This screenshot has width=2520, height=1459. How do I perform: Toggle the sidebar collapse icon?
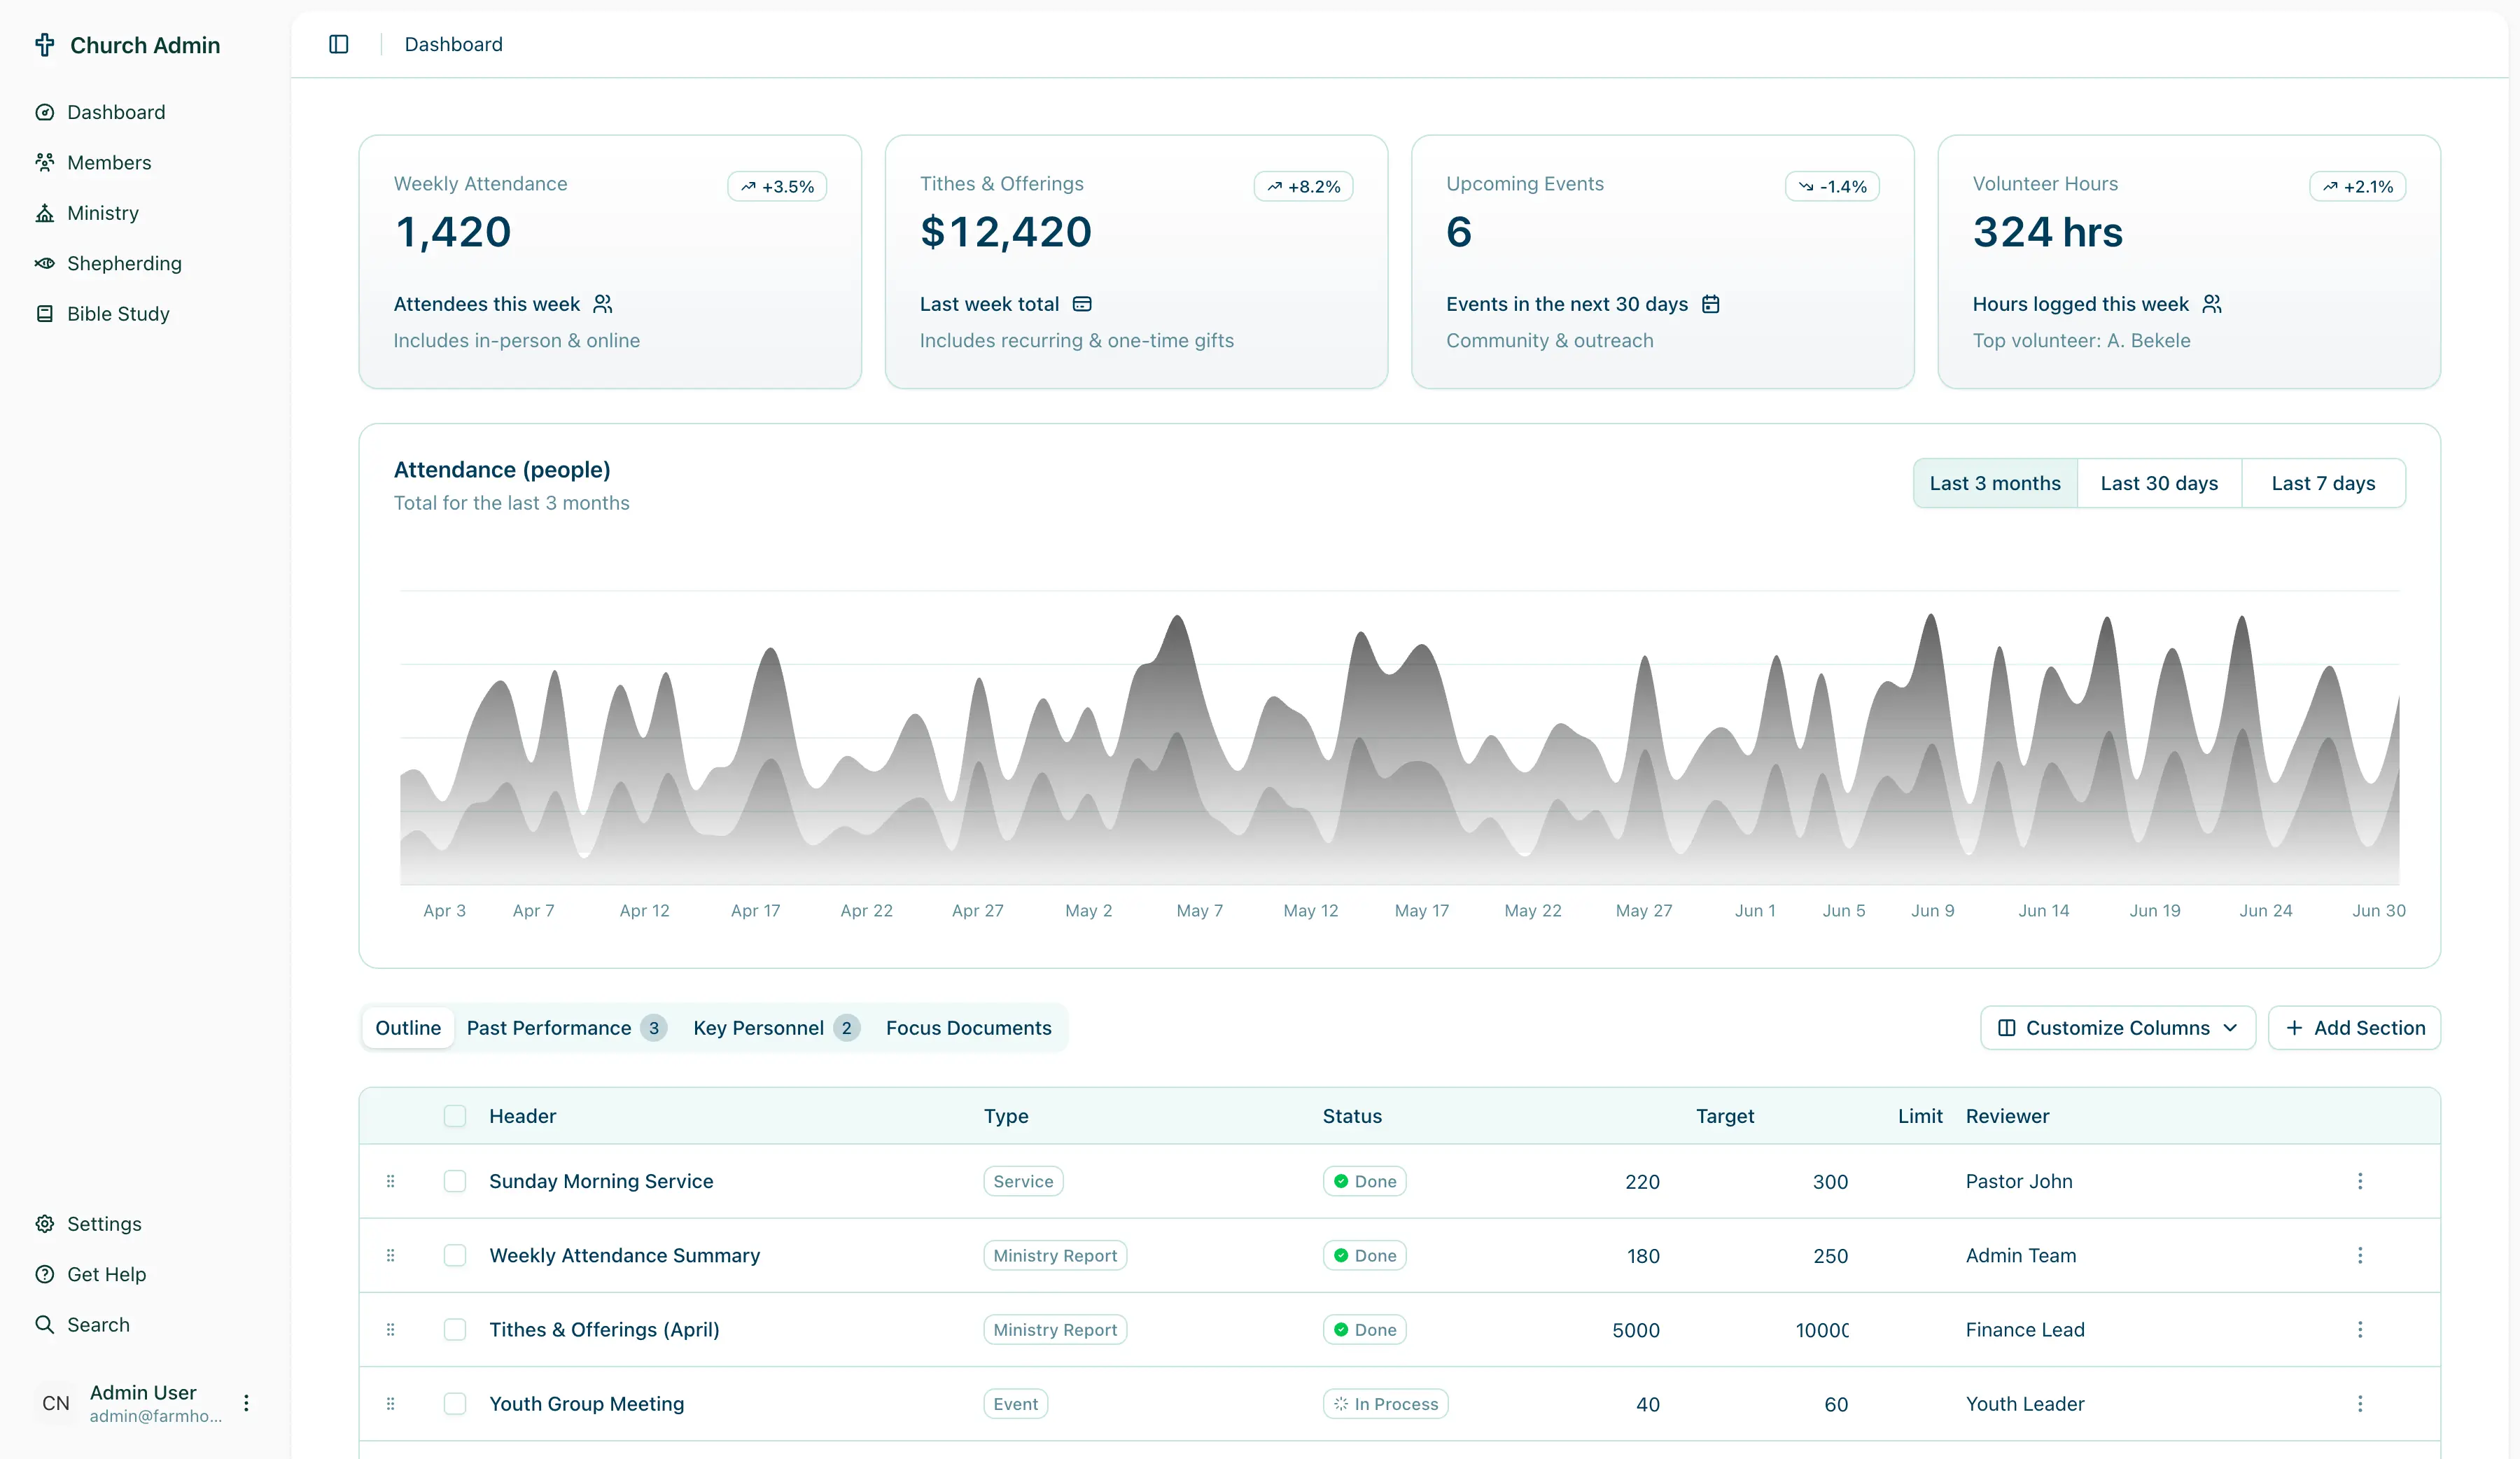[338, 44]
